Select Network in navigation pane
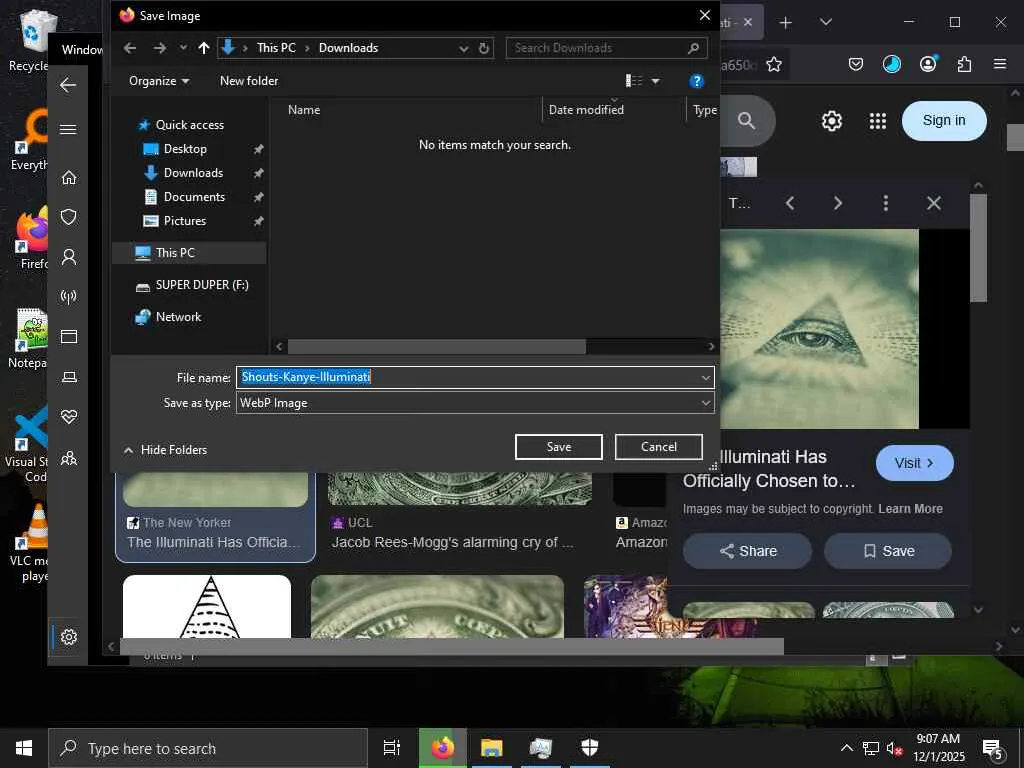 click(178, 317)
